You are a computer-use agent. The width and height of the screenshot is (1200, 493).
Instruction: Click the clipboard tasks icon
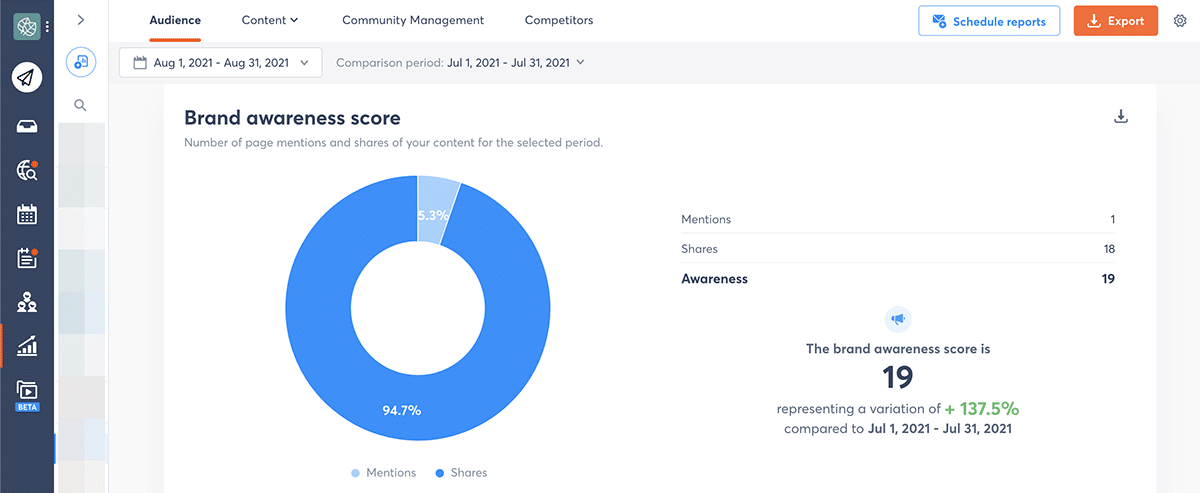27,258
